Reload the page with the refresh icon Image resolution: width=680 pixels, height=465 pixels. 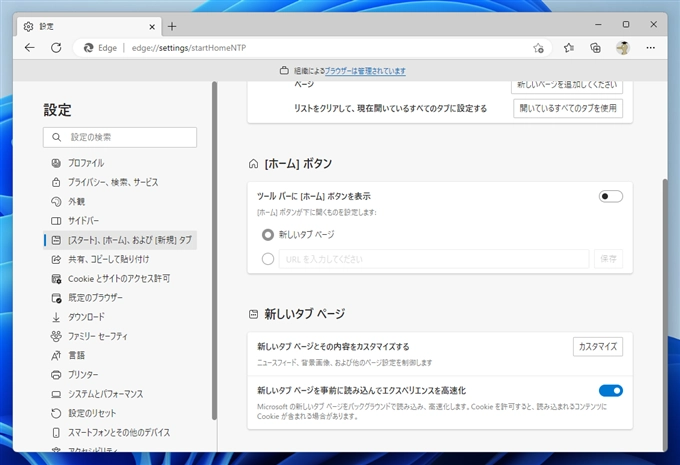56,48
